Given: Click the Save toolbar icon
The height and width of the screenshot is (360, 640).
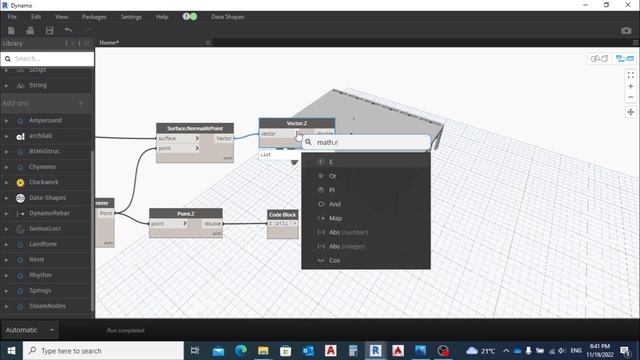Looking at the screenshot, I should pos(49,31).
